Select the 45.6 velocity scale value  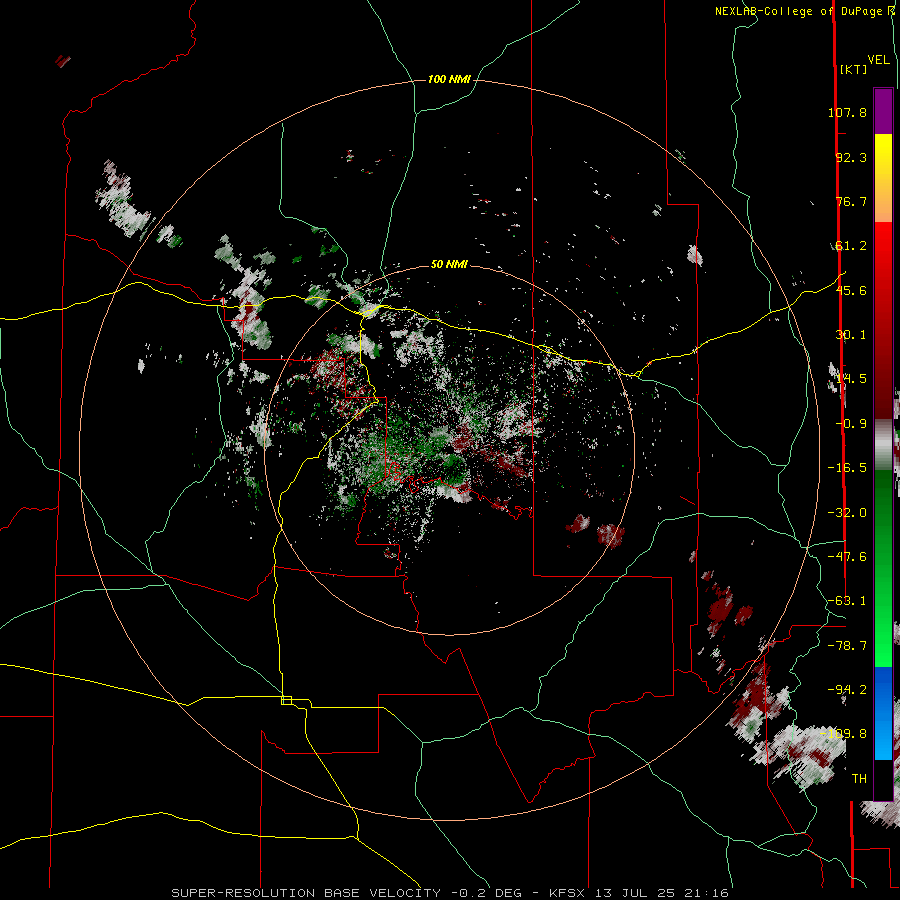coord(851,290)
